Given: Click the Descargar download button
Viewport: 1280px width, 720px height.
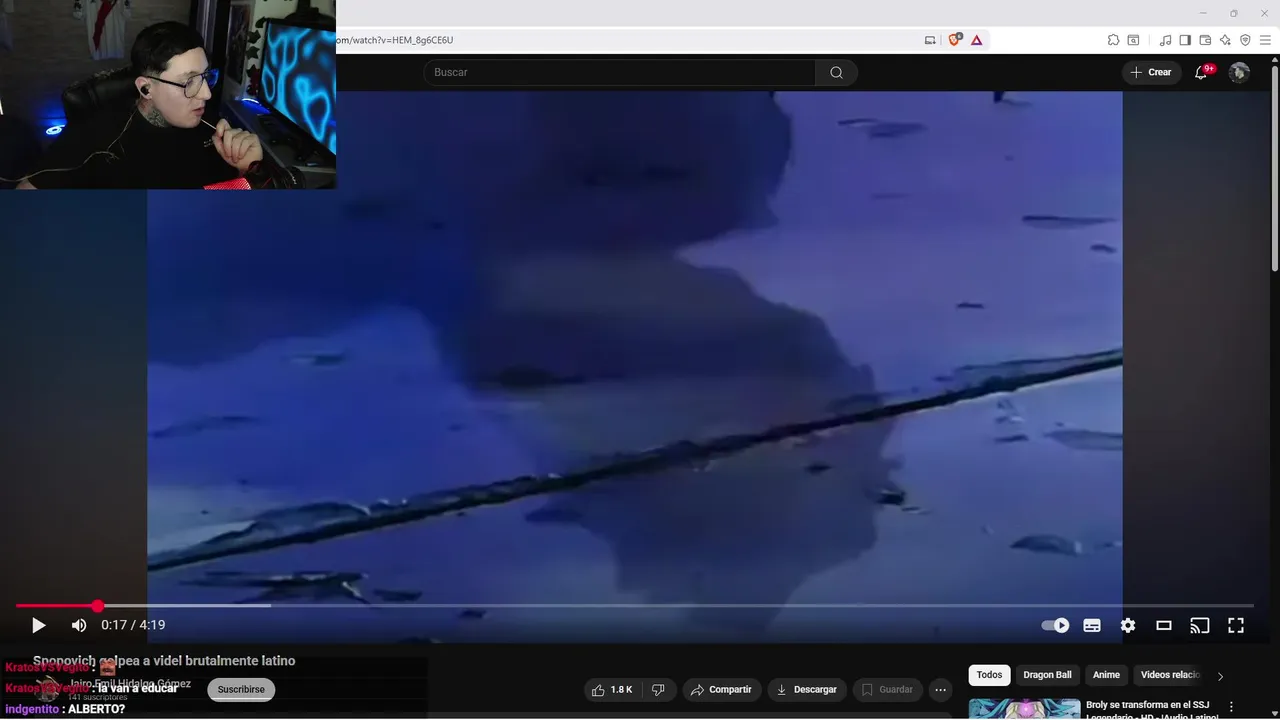Looking at the screenshot, I should [x=807, y=689].
